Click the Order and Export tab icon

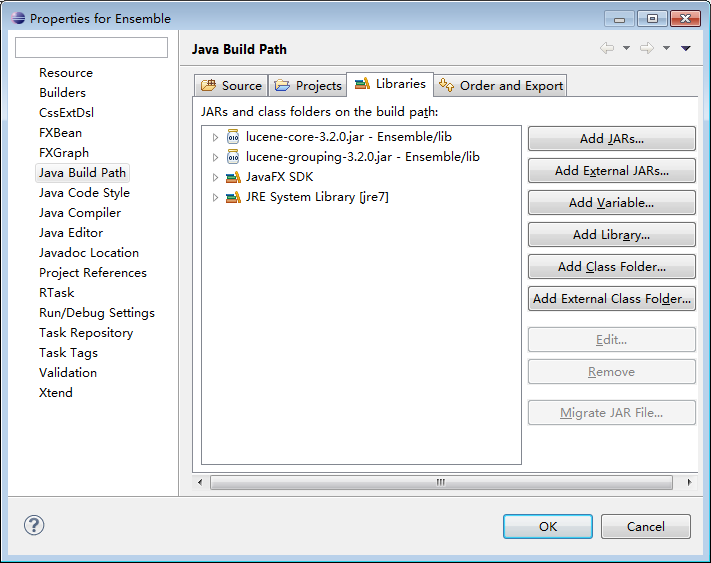[446, 85]
